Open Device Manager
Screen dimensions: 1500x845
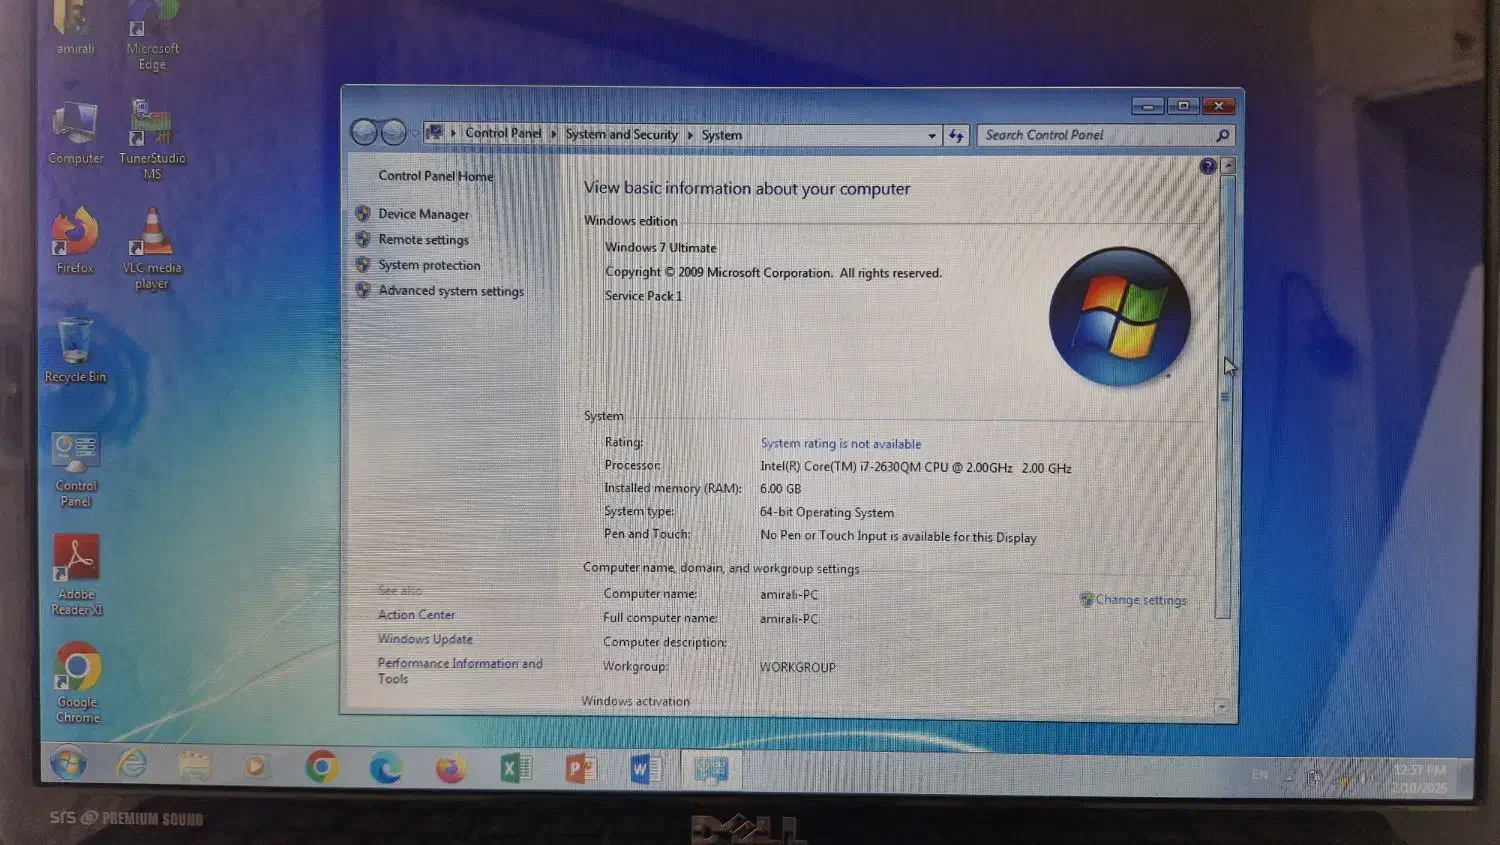click(423, 214)
